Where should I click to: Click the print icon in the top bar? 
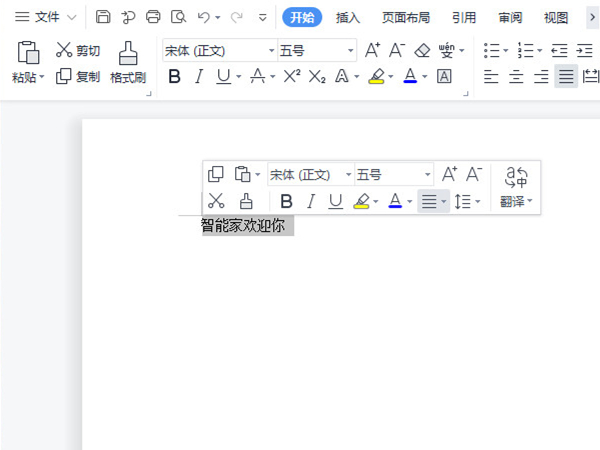pyautogui.click(x=153, y=17)
